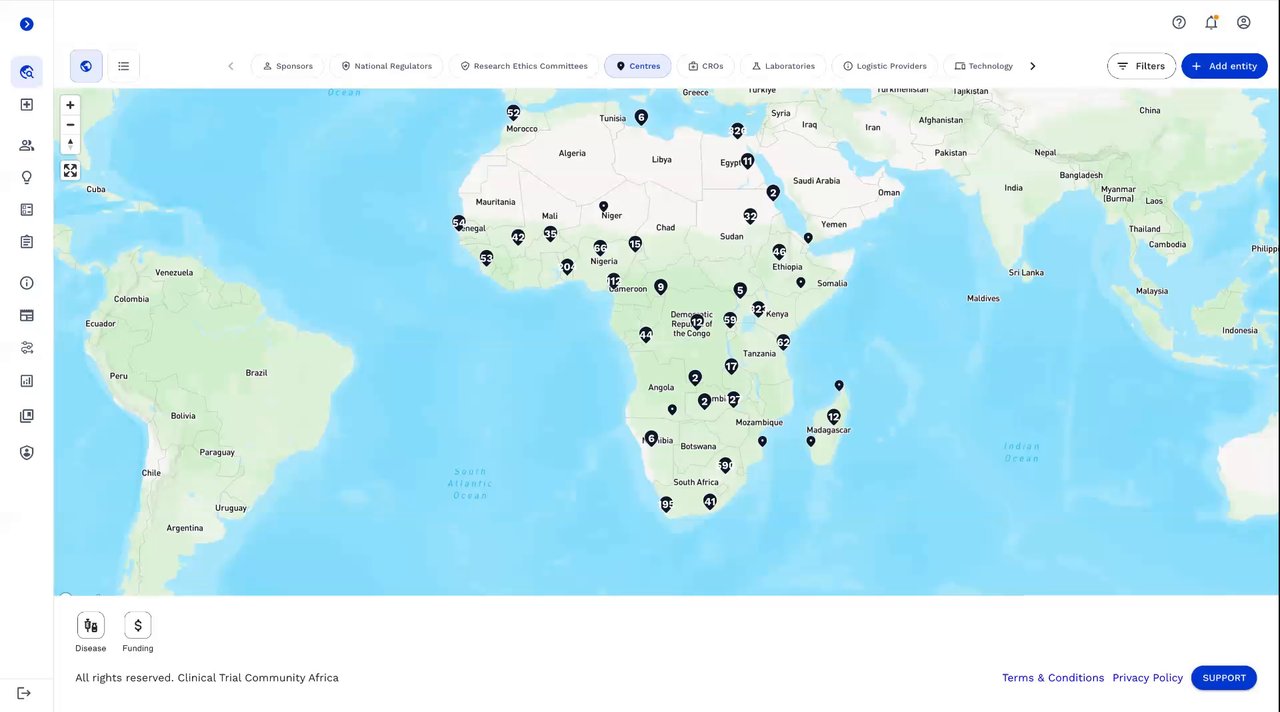Click the logout icon in the sidebar
This screenshot has width=1280, height=712.
[x=25, y=694]
